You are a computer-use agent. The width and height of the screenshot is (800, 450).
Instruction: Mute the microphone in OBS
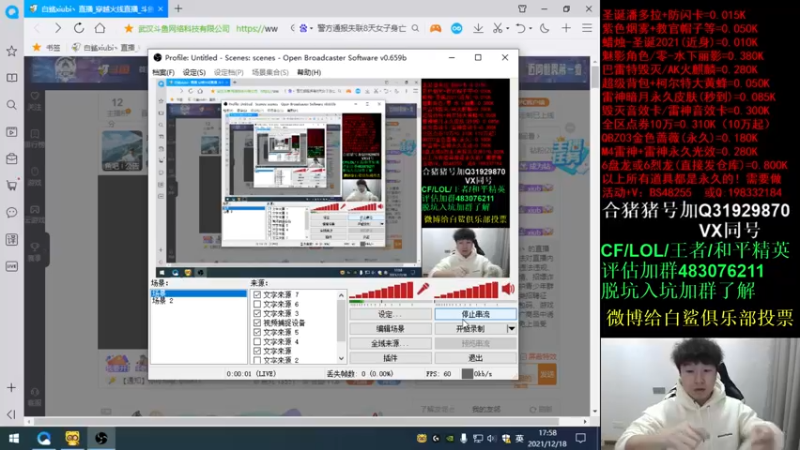423,289
